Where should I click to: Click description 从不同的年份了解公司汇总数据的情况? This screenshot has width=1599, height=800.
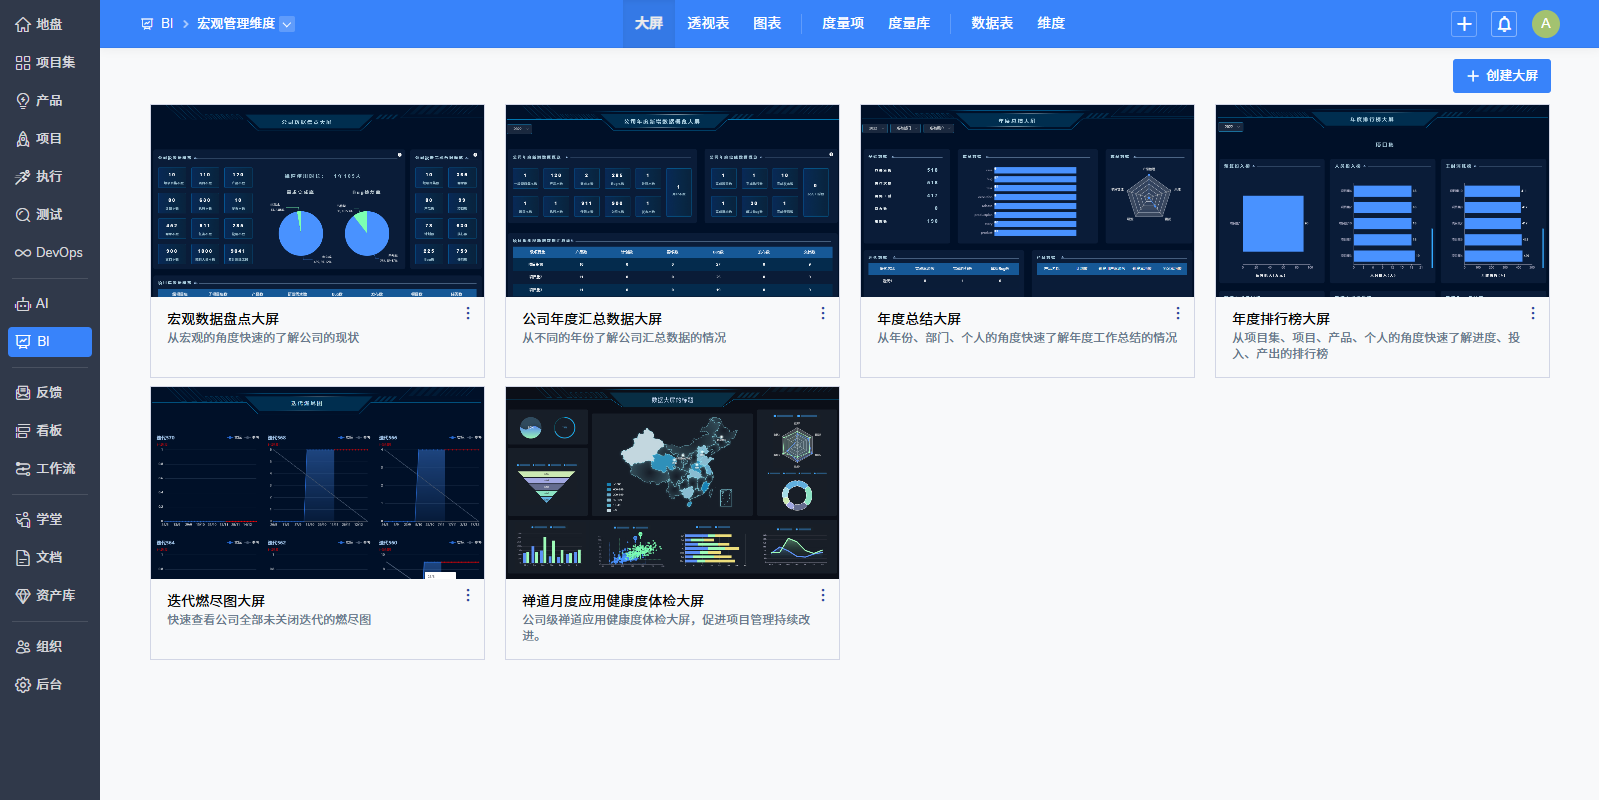click(x=624, y=338)
